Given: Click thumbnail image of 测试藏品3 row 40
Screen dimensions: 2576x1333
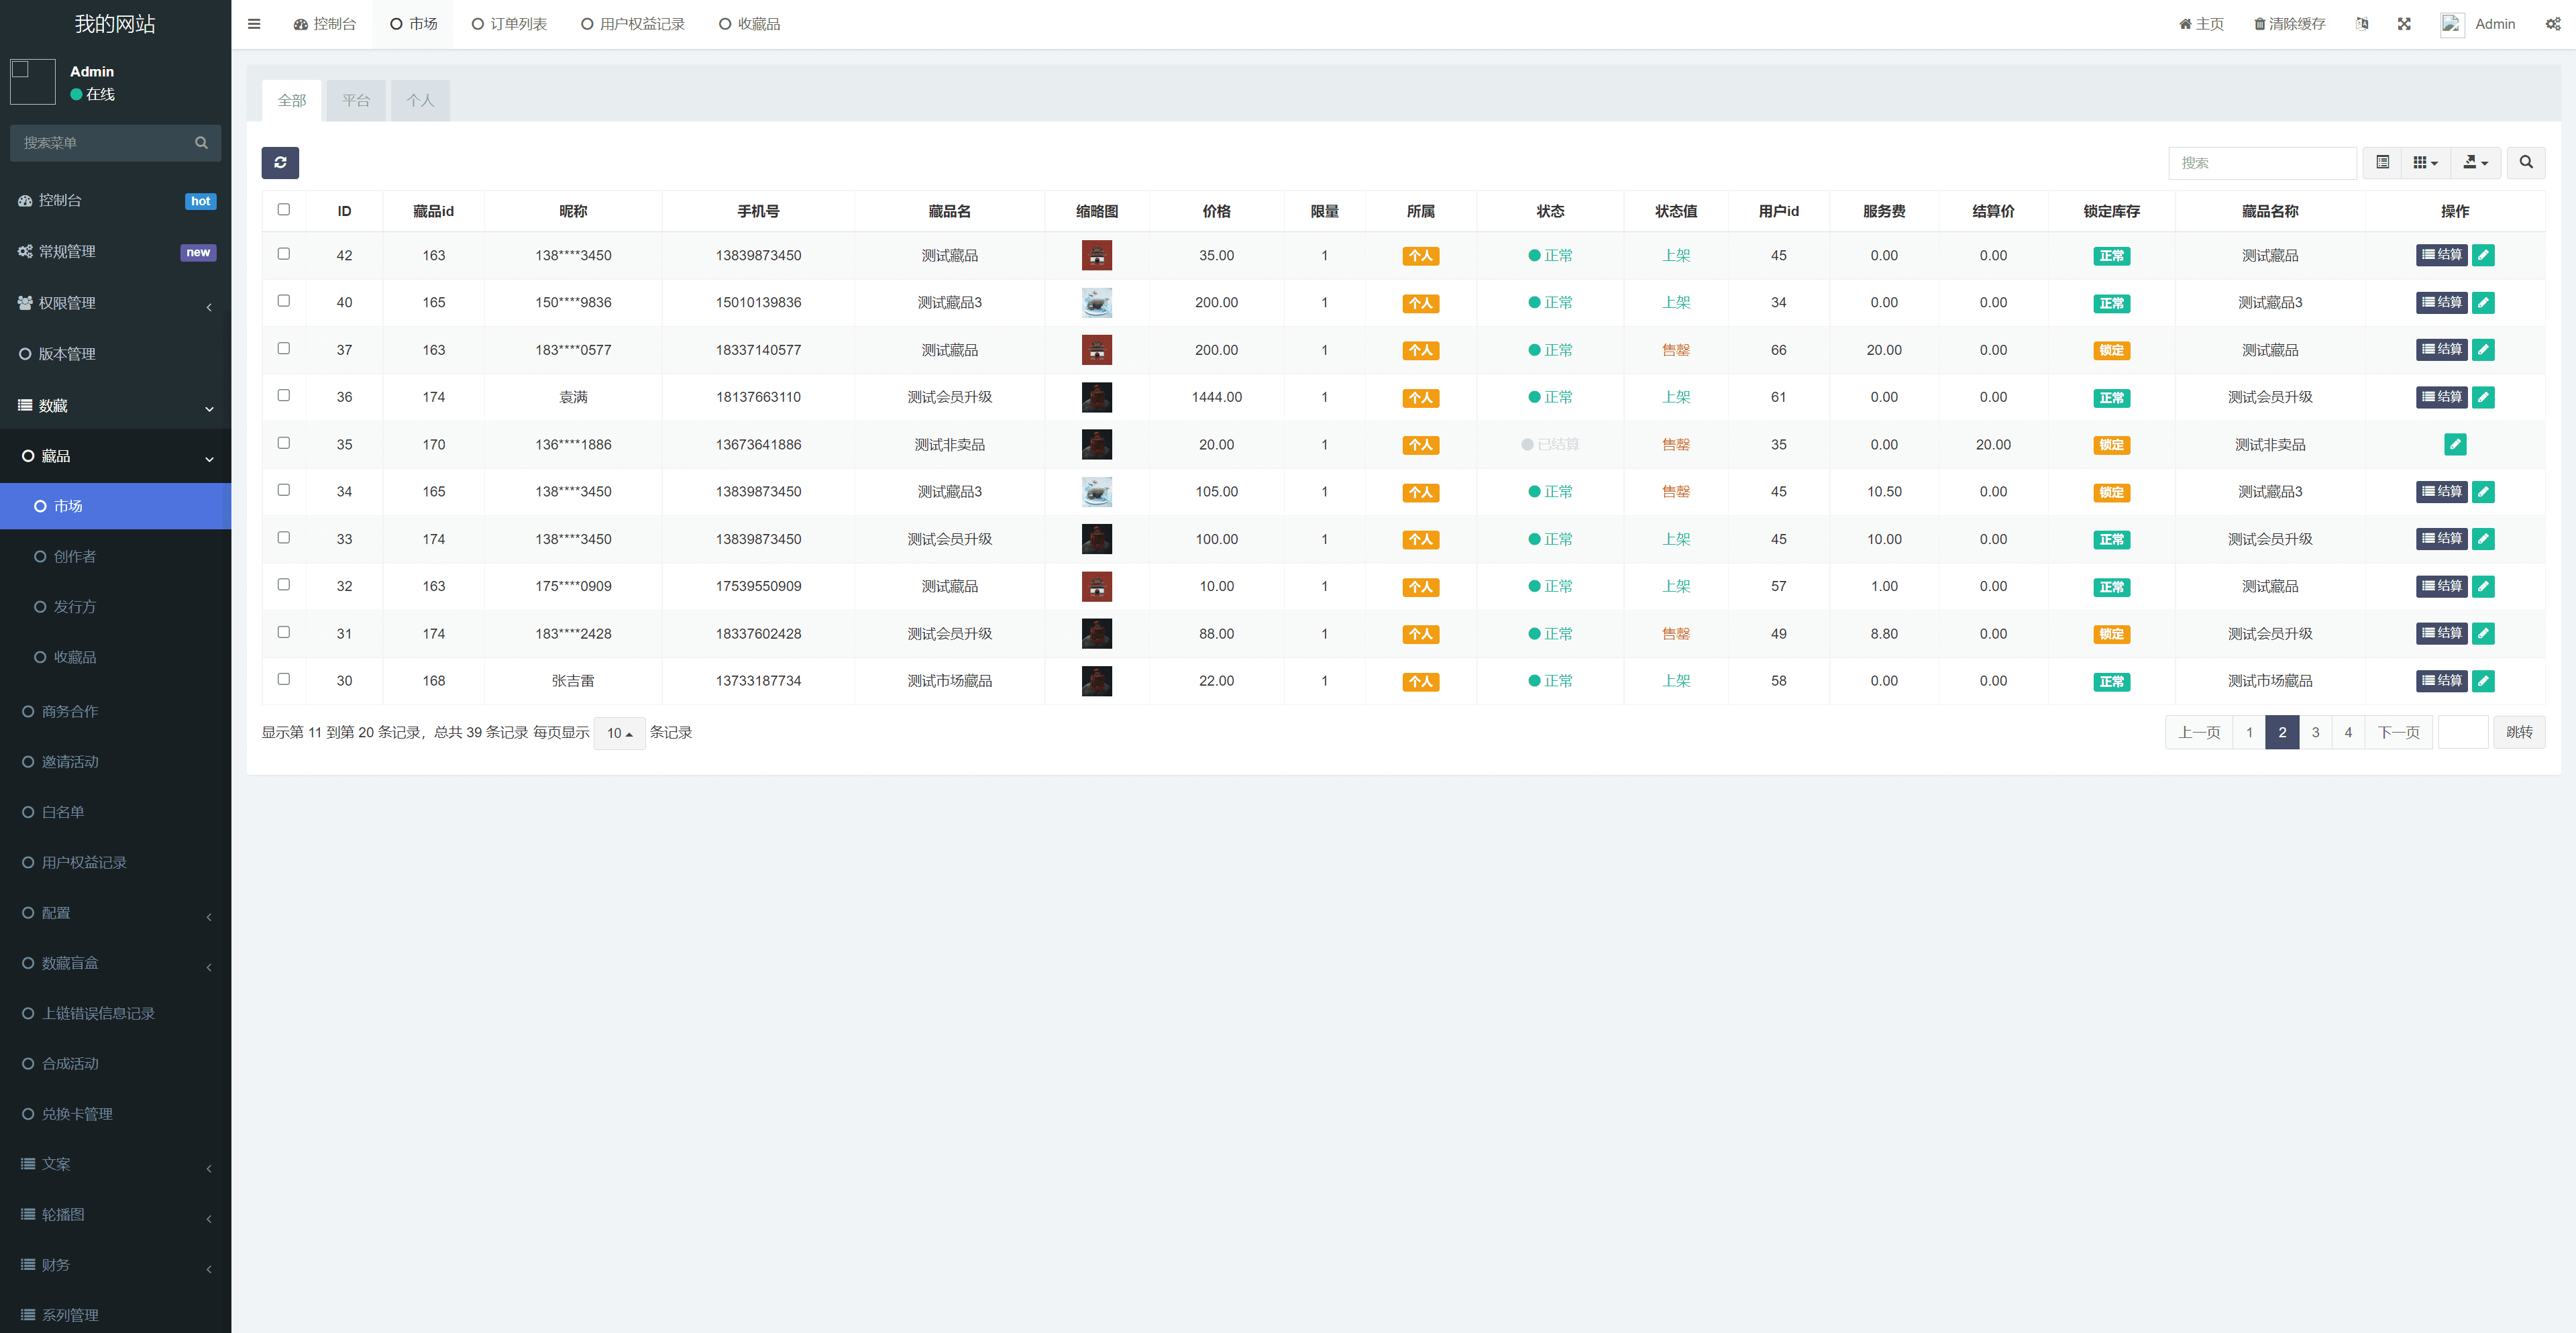Looking at the screenshot, I should click(x=1096, y=302).
